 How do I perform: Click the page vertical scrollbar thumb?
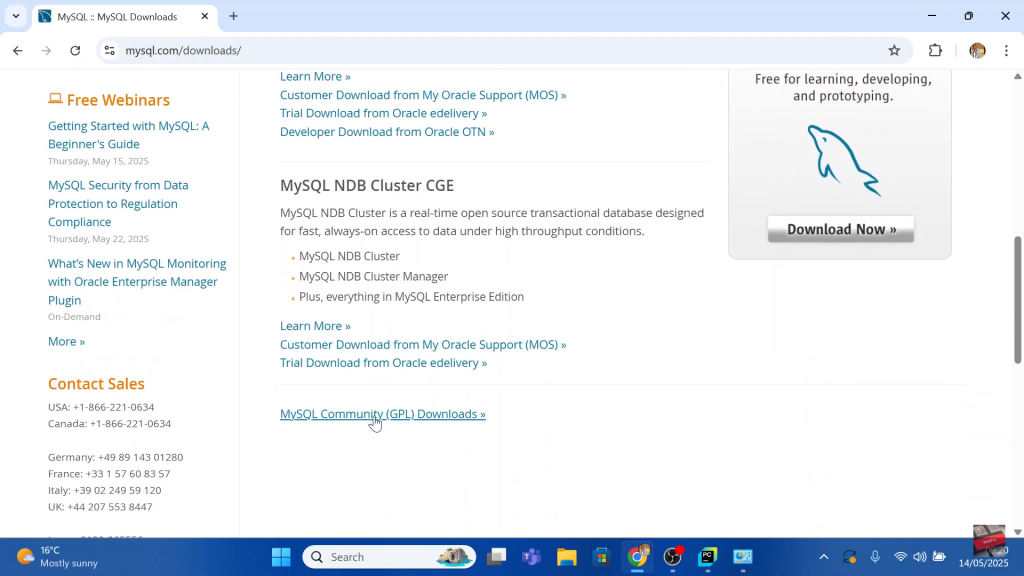click(x=1017, y=300)
